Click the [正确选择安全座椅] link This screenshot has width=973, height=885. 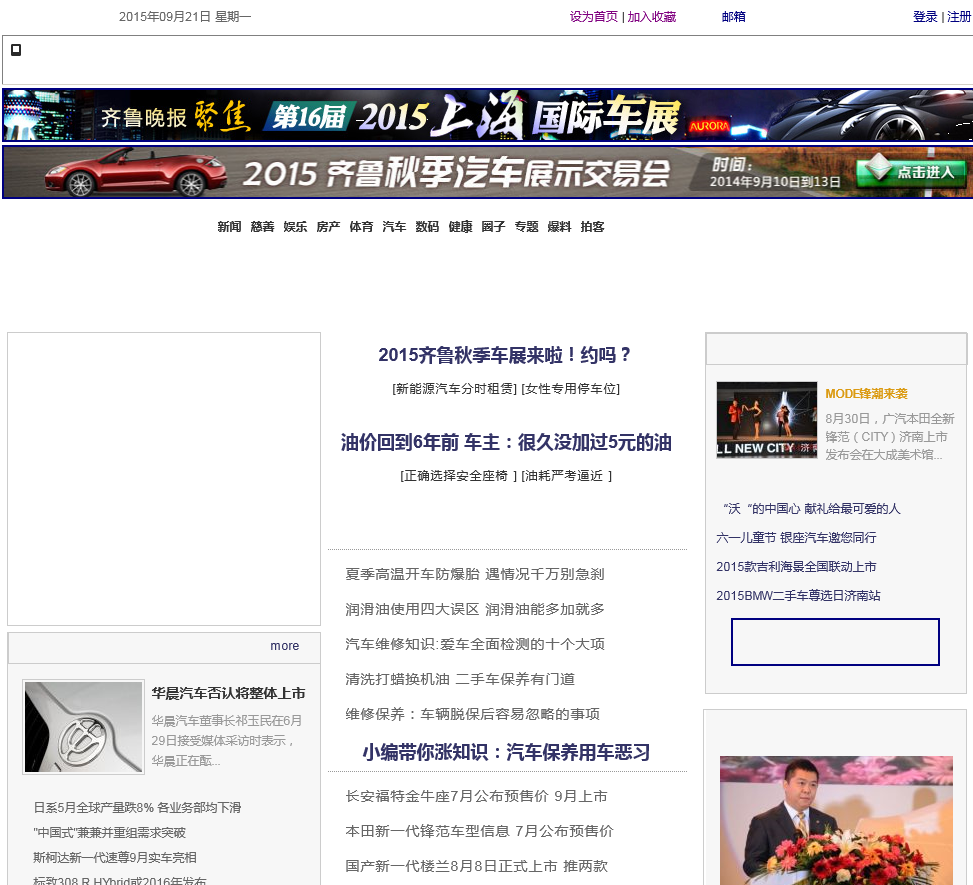459,476
